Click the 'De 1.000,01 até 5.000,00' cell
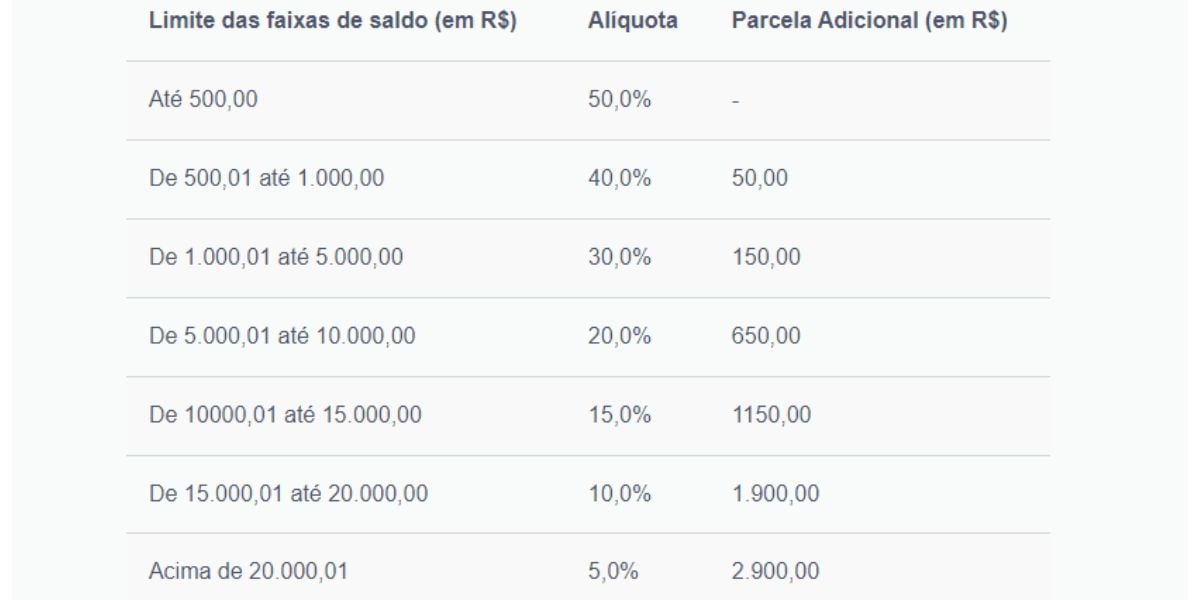 coord(276,257)
